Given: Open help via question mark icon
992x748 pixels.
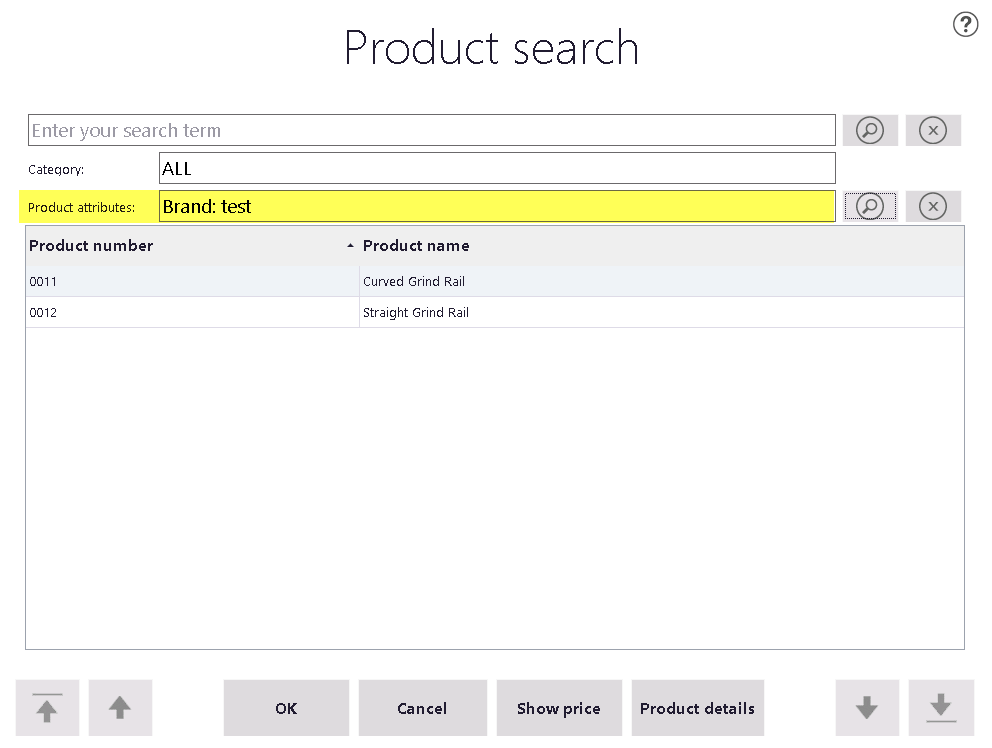Looking at the screenshot, I should [x=965, y=25].
